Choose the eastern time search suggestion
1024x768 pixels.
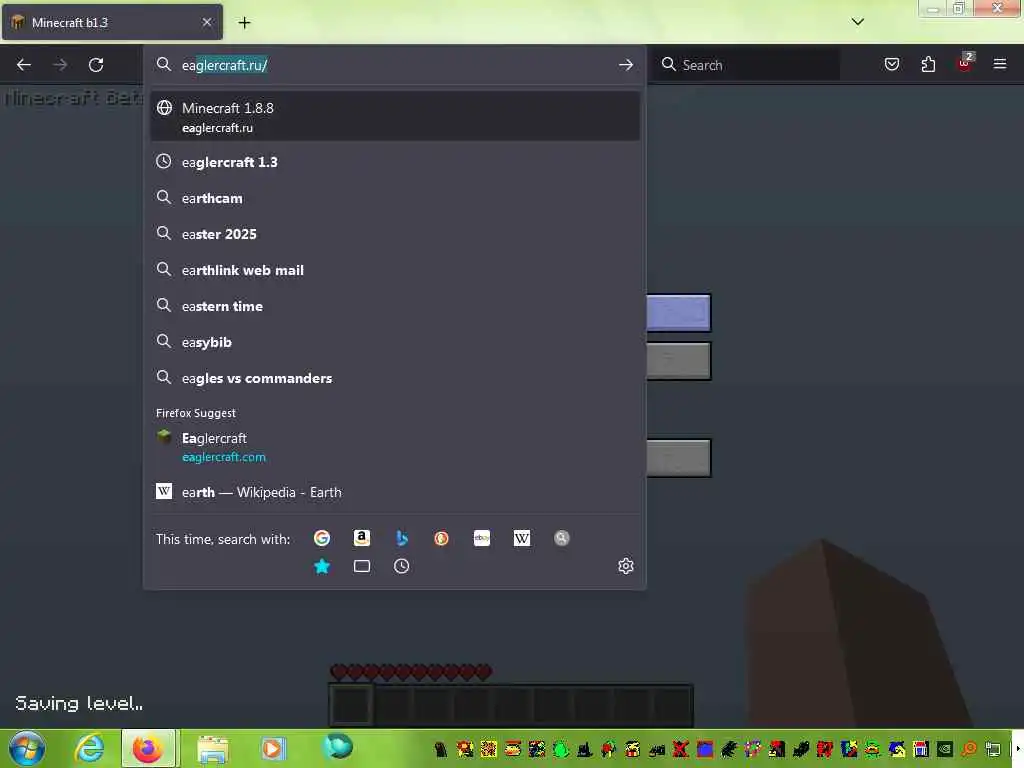(395, 306)
